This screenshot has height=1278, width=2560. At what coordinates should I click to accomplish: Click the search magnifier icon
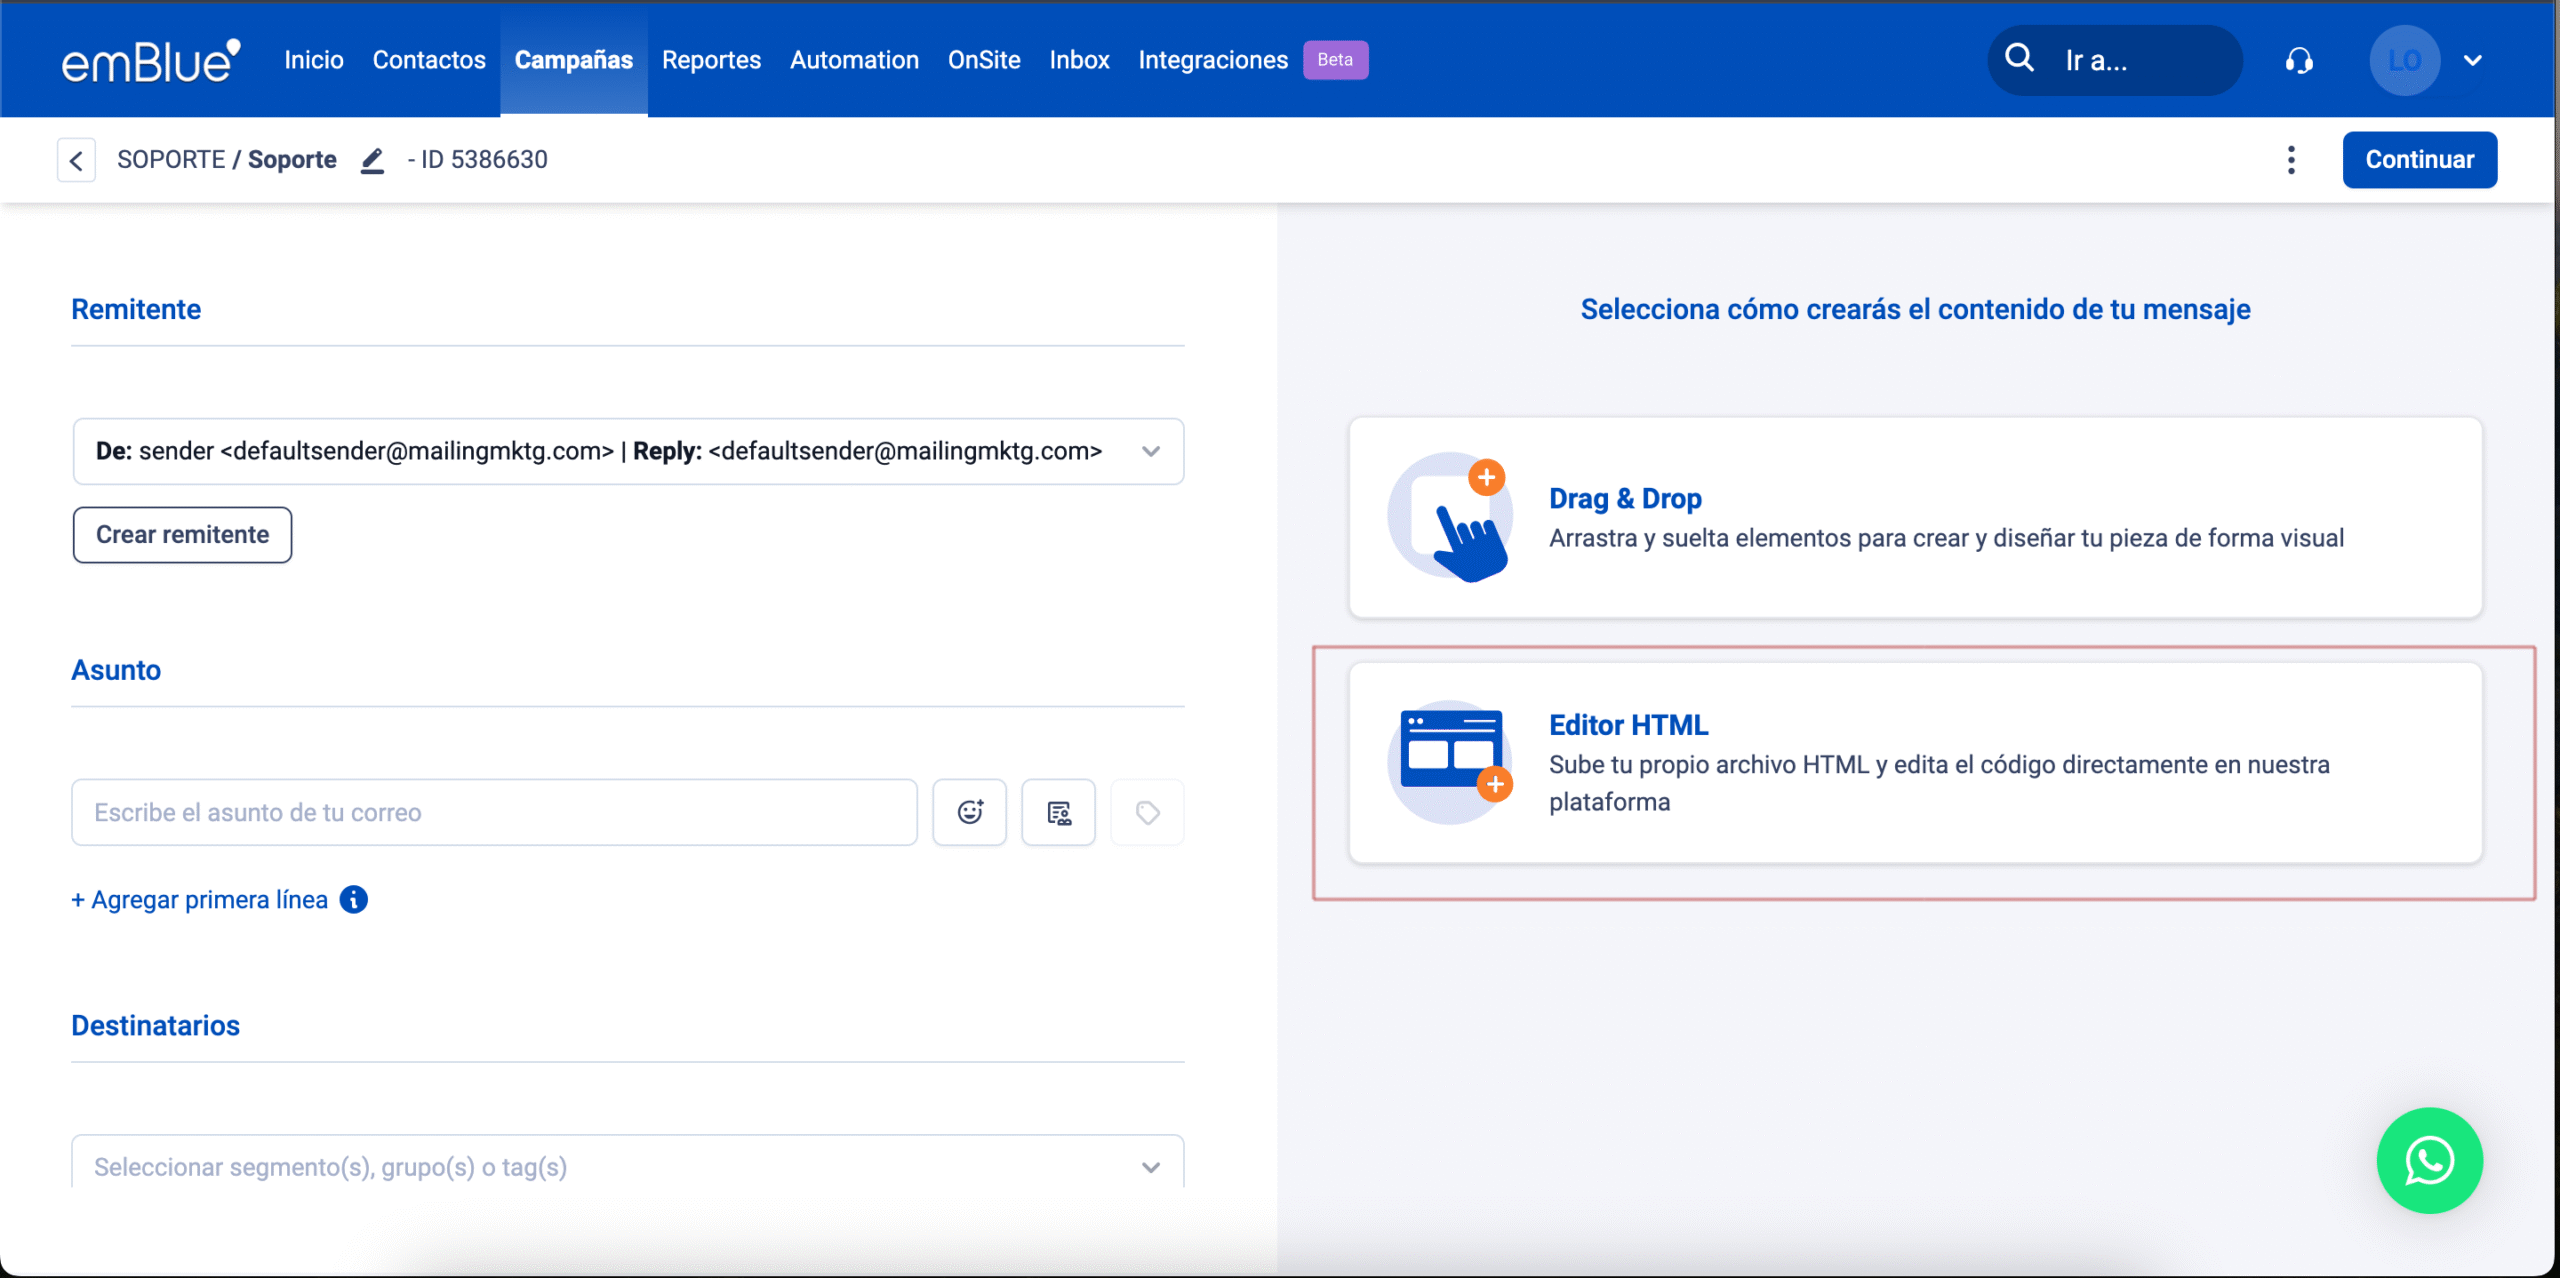click(2019, 59)
